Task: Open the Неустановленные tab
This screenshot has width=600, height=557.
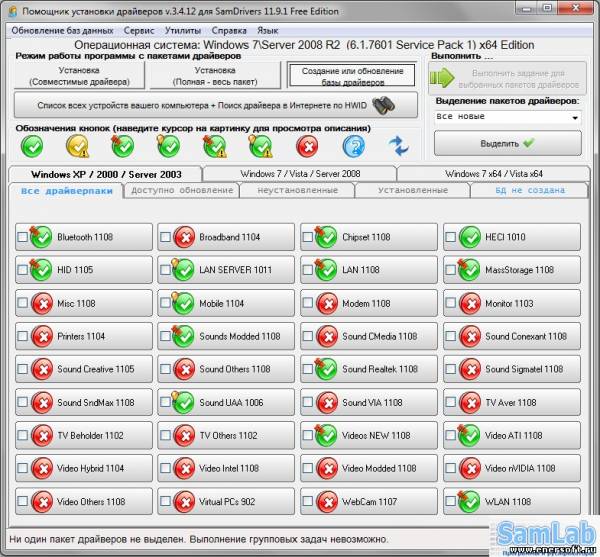Action: tap(297, 190)
